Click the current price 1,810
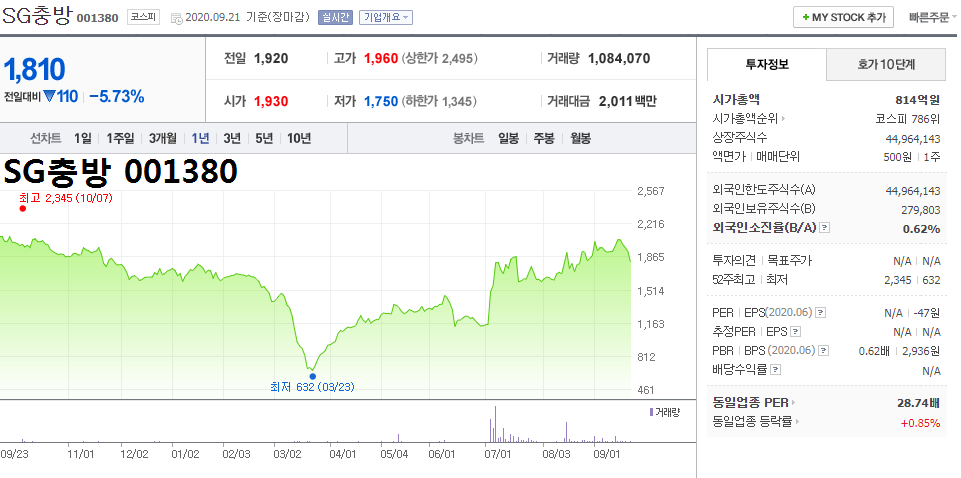The width and height of the screenshot is (961, 478). point(34,70)
